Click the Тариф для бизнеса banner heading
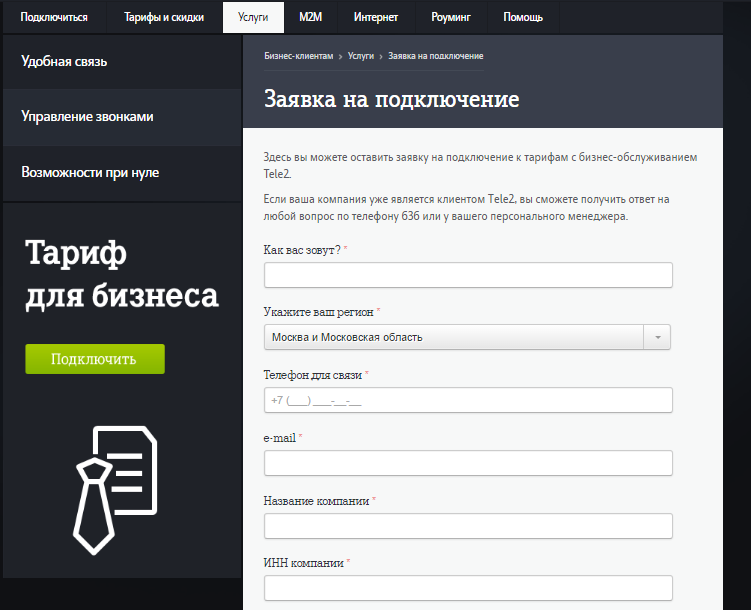The width and height of the screenshot is (751, 610). point(122,273)
